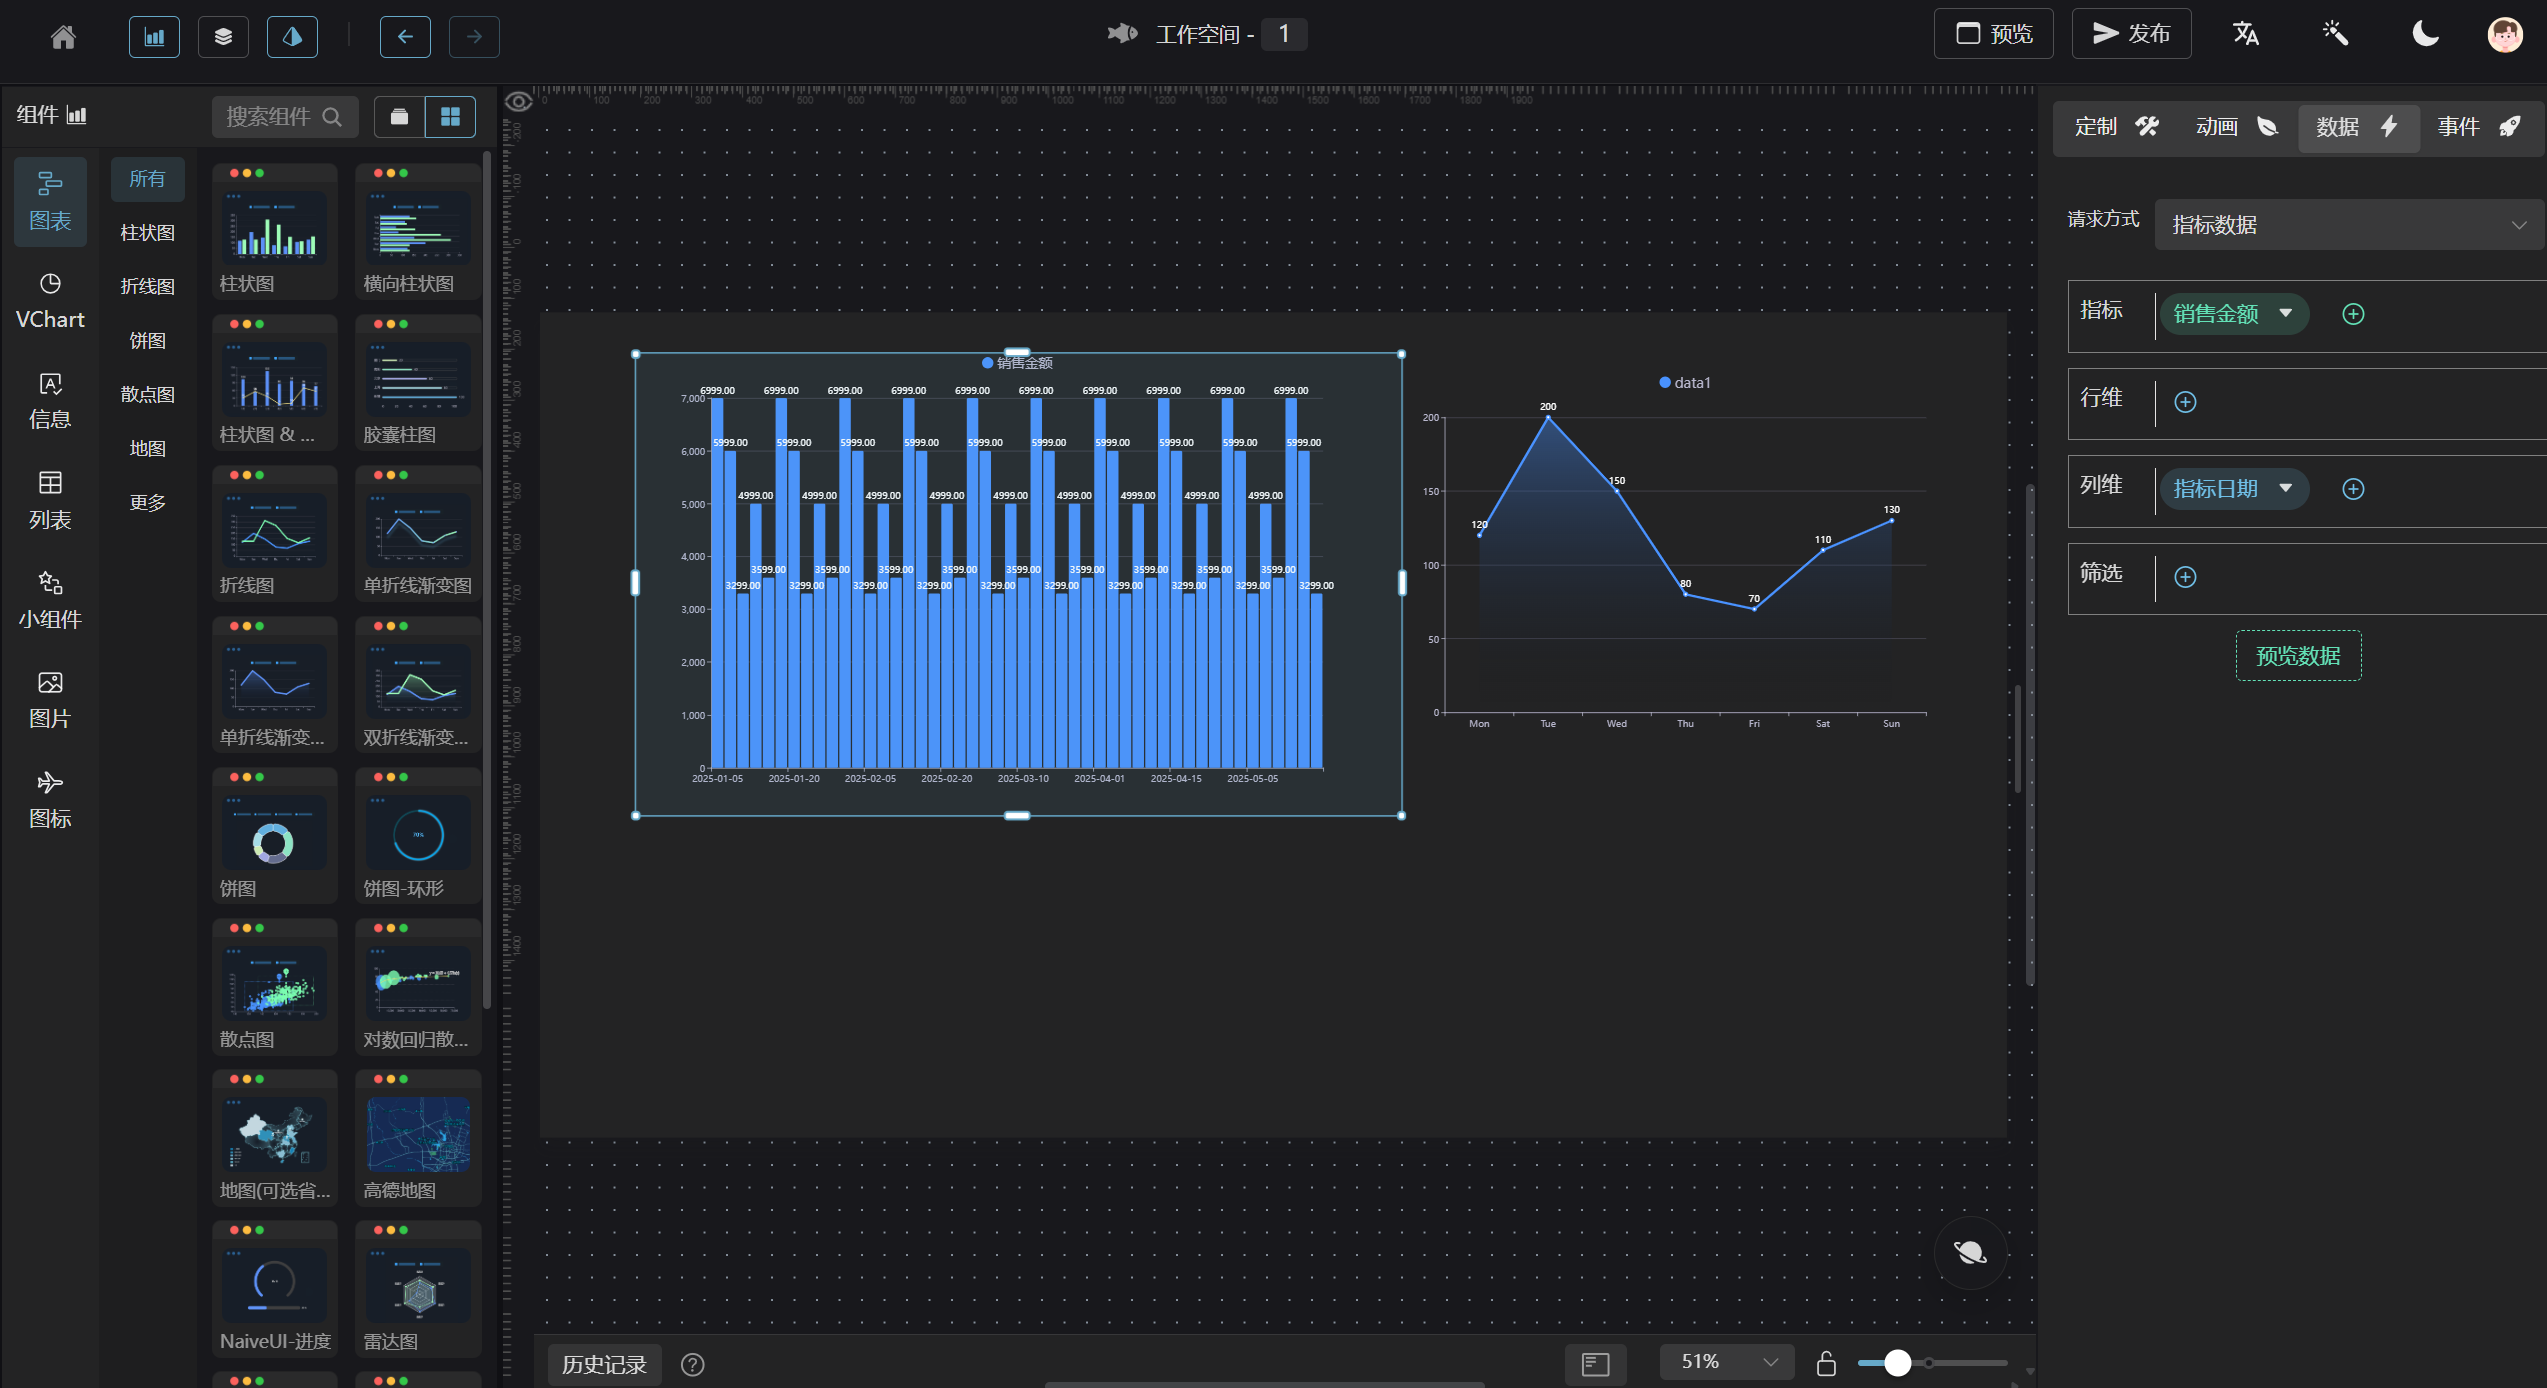Screen dimensions: 2547x1388
Task: Add a 筛选 filter with plus icon
Action: pos(2186,577)
